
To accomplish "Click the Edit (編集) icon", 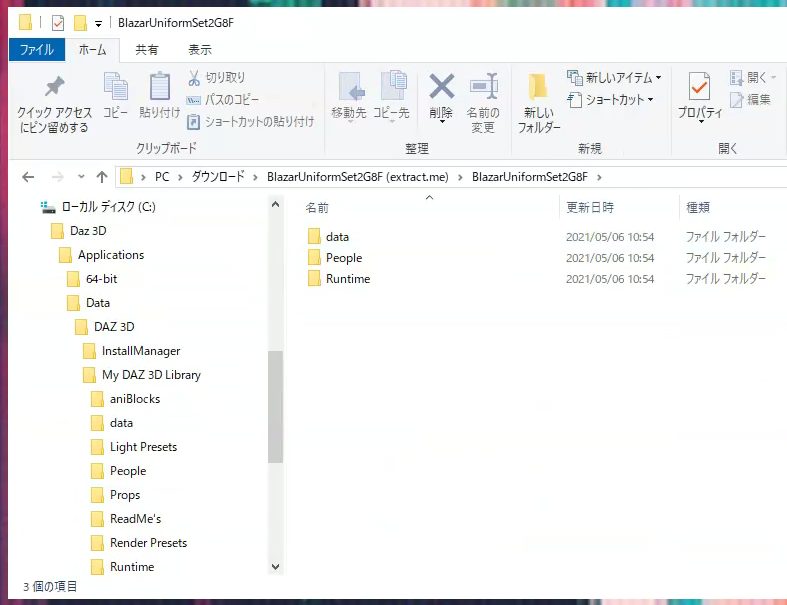I will pos(736,100).
